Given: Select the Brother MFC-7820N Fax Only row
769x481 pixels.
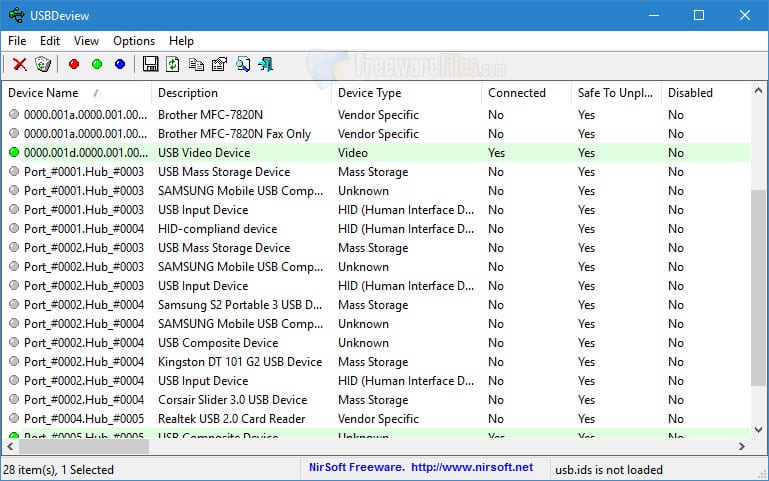Looking at the screenshot, I should click(377, 133).
